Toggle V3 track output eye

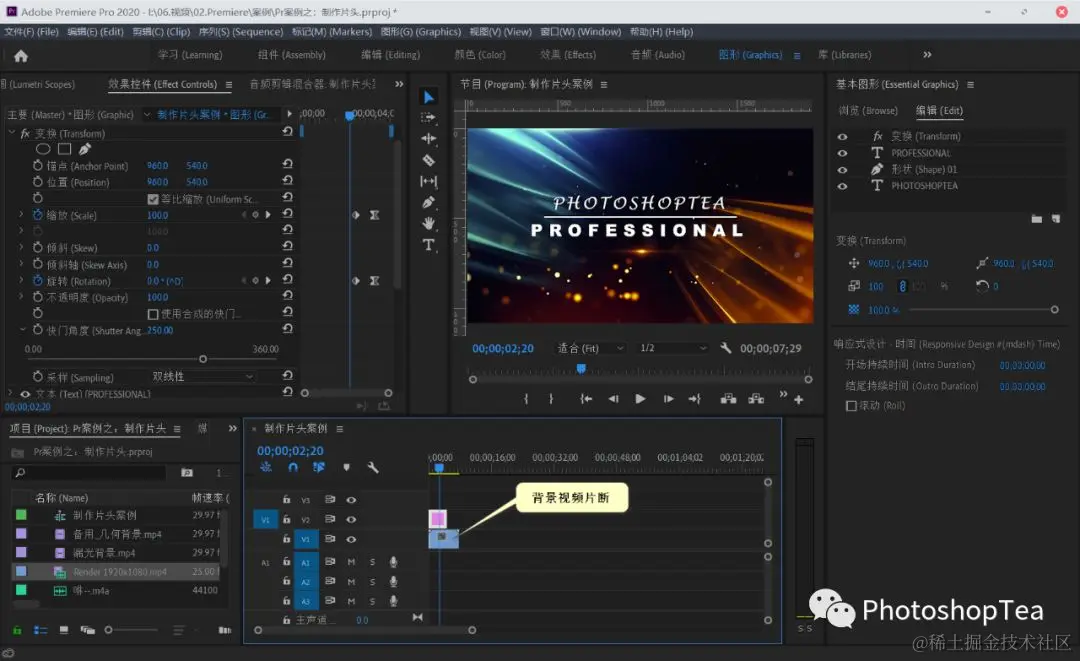pyautogui.click(x=351, y=500)
